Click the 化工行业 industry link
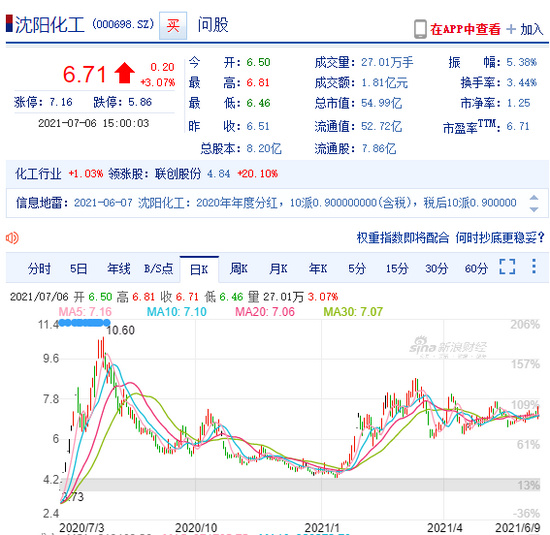 pos(38,174)
